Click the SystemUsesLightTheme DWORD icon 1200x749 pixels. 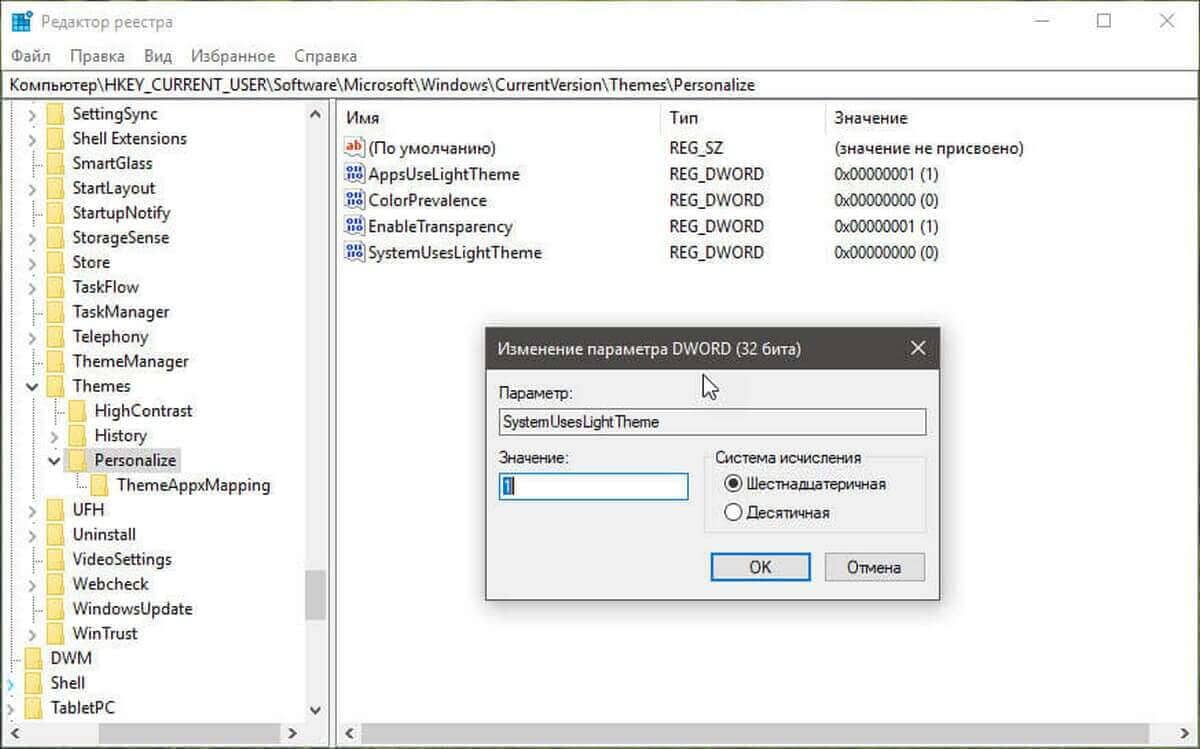354,252
